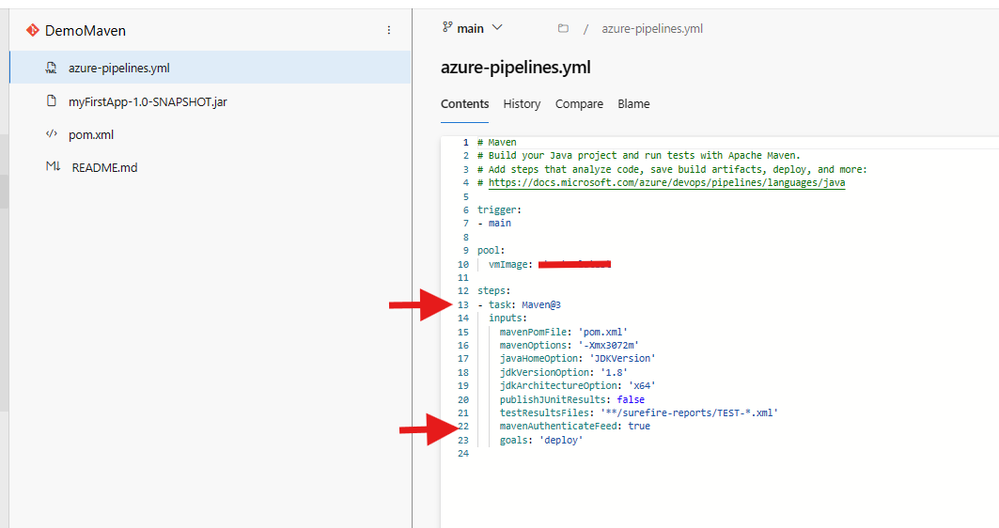Click the root folder breadcrumb icon
The height and width of the screenshot is (528, 999).
tap(563, 28)
